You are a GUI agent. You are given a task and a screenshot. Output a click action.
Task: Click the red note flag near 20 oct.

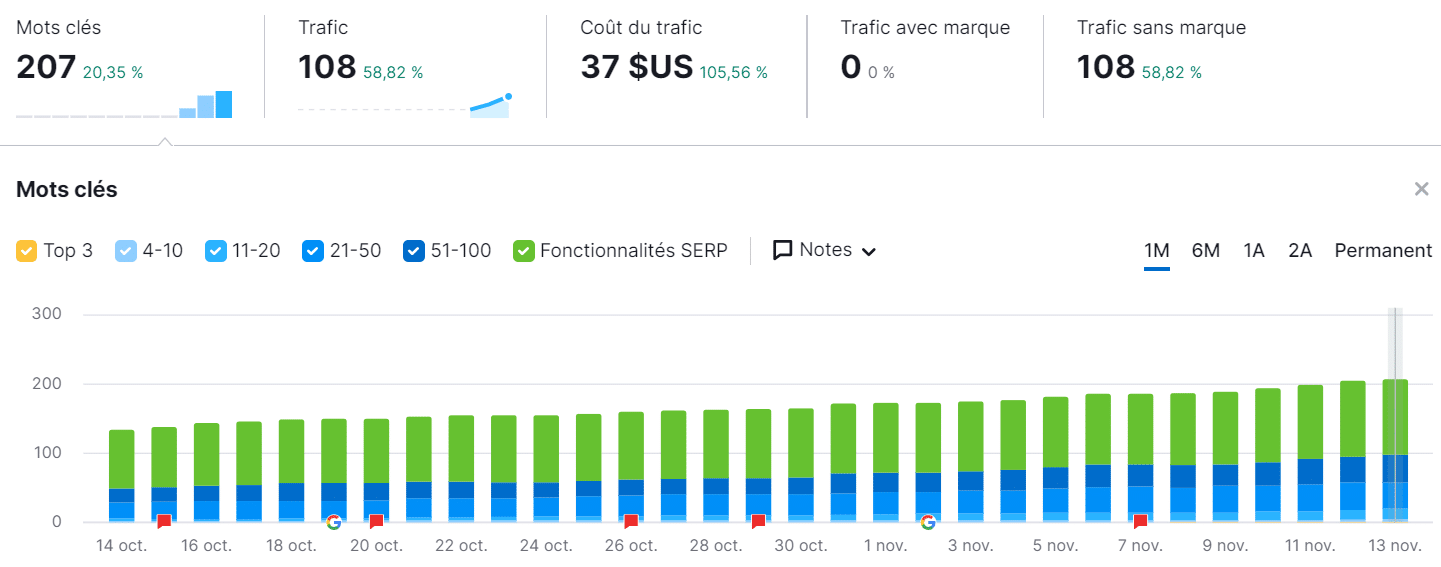pos(376,522)
